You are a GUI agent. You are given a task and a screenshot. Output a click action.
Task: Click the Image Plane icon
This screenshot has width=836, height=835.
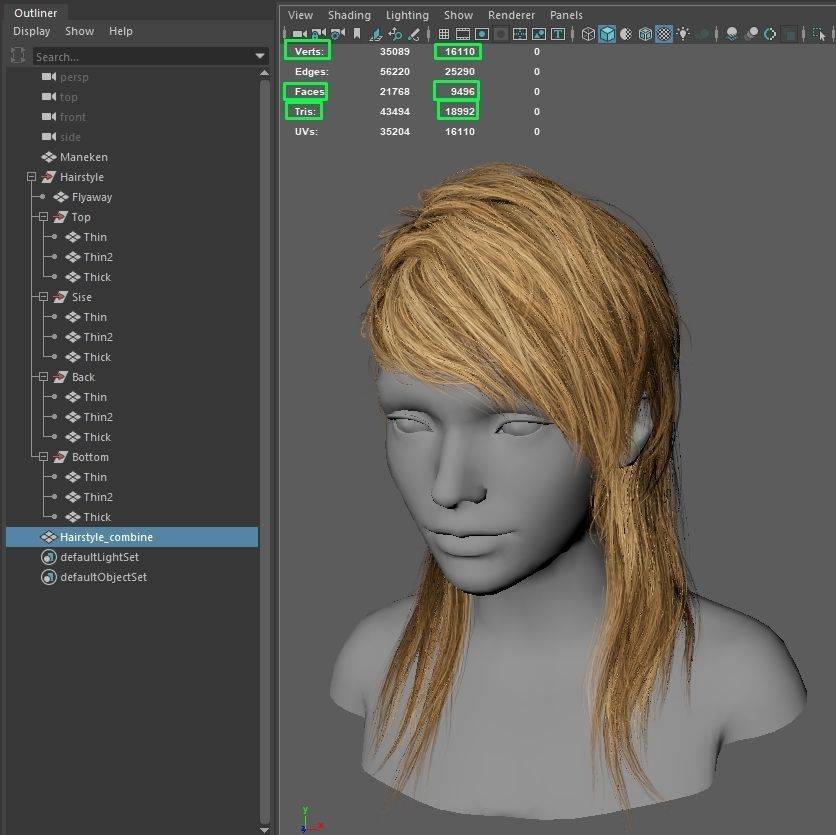(376, 34)
